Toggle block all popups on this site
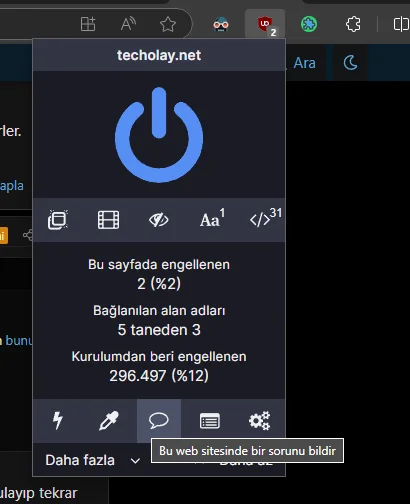 [58, 220]
